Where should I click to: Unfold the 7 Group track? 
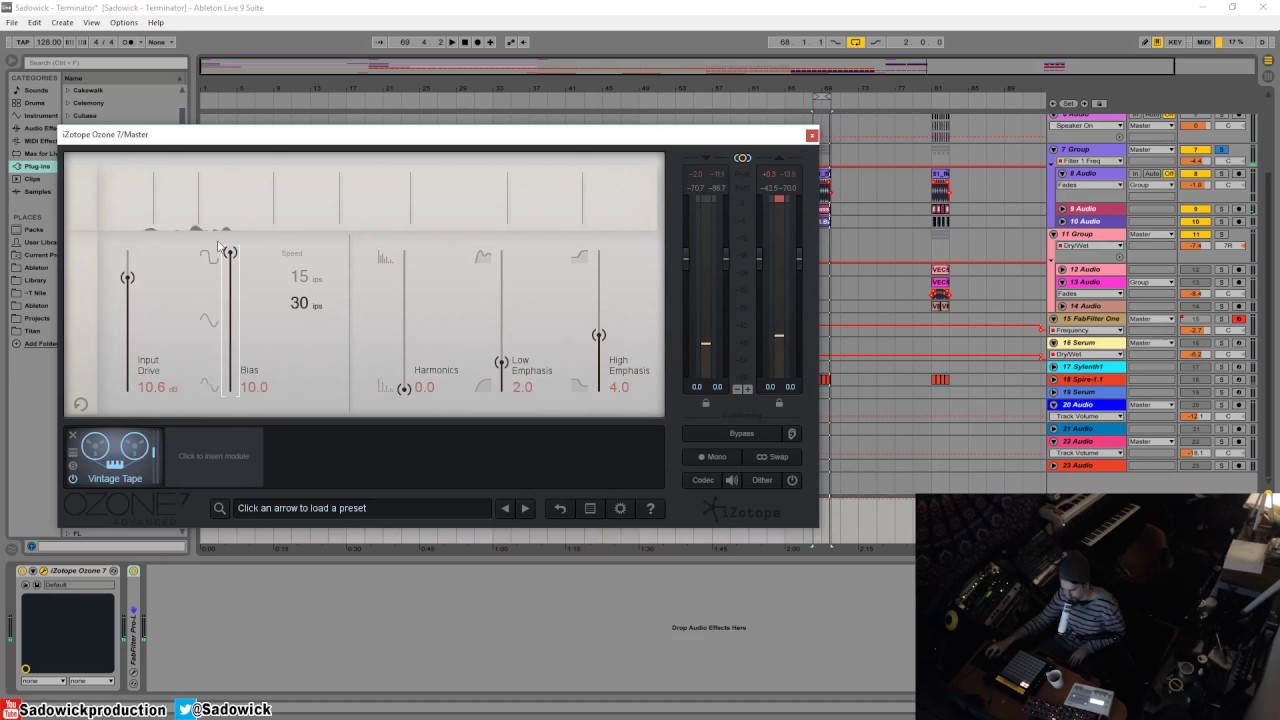tap(1053, 150)
